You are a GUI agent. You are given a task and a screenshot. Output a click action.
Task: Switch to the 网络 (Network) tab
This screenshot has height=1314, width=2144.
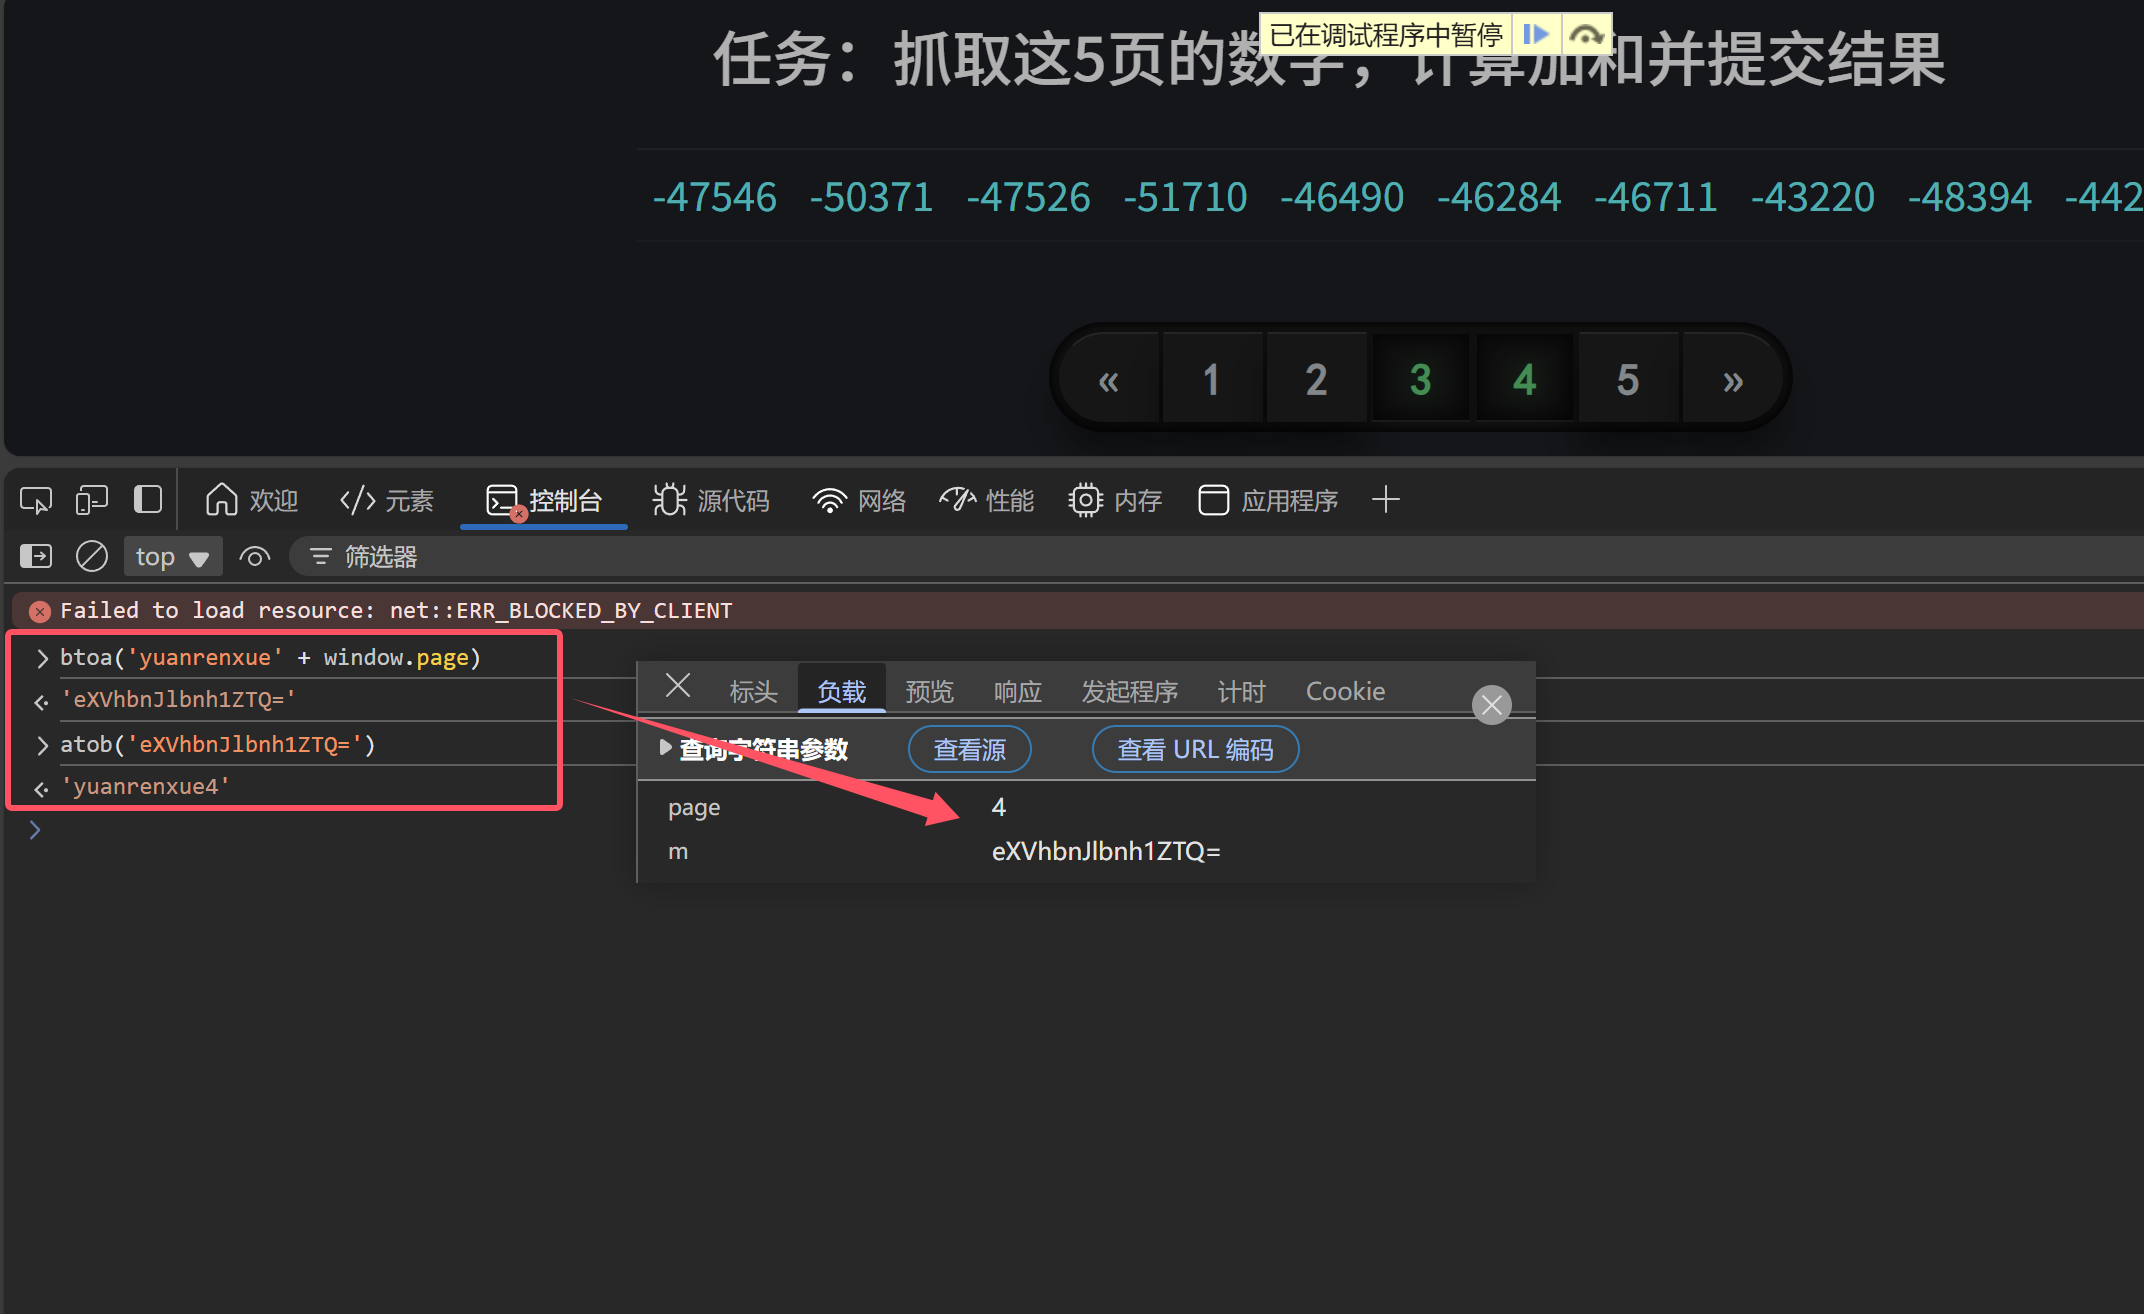point(860,500)
